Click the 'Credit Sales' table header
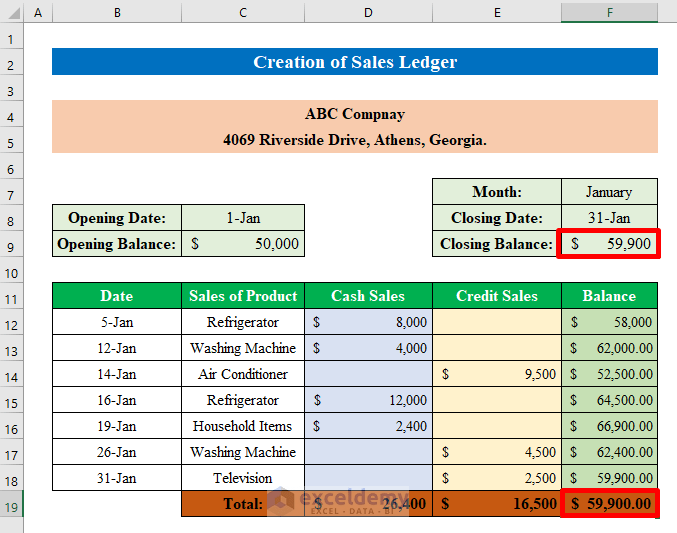The image size is (677, 533). pos(497,296)
